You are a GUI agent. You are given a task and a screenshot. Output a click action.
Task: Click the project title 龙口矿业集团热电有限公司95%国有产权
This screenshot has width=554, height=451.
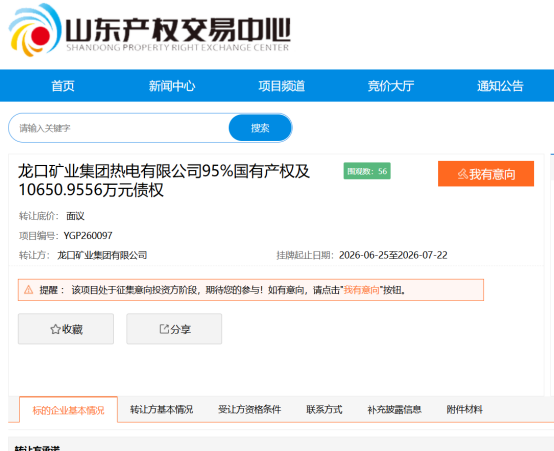tap(164, 180)
